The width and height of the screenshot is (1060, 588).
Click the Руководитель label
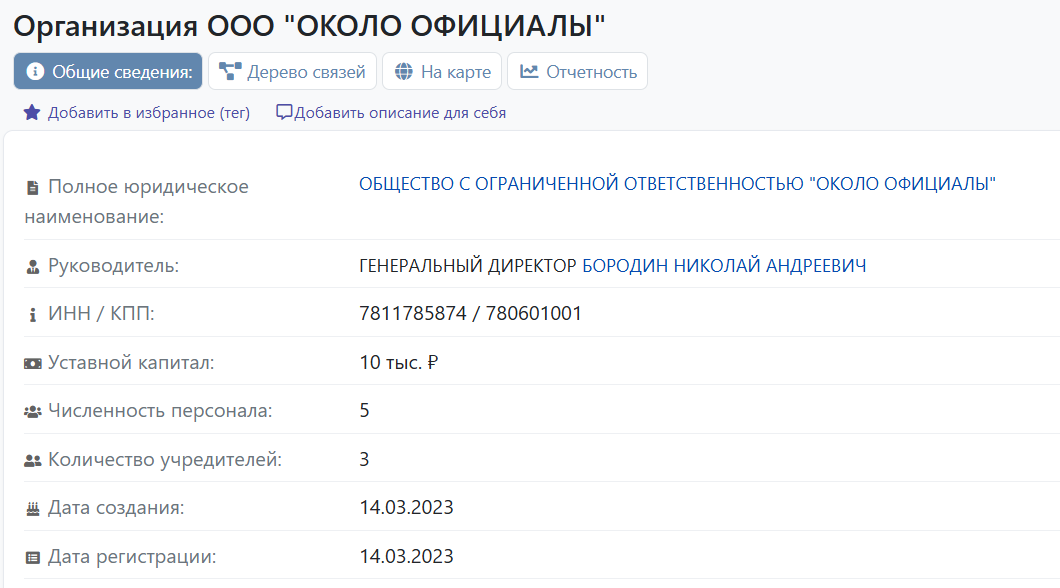114,266
